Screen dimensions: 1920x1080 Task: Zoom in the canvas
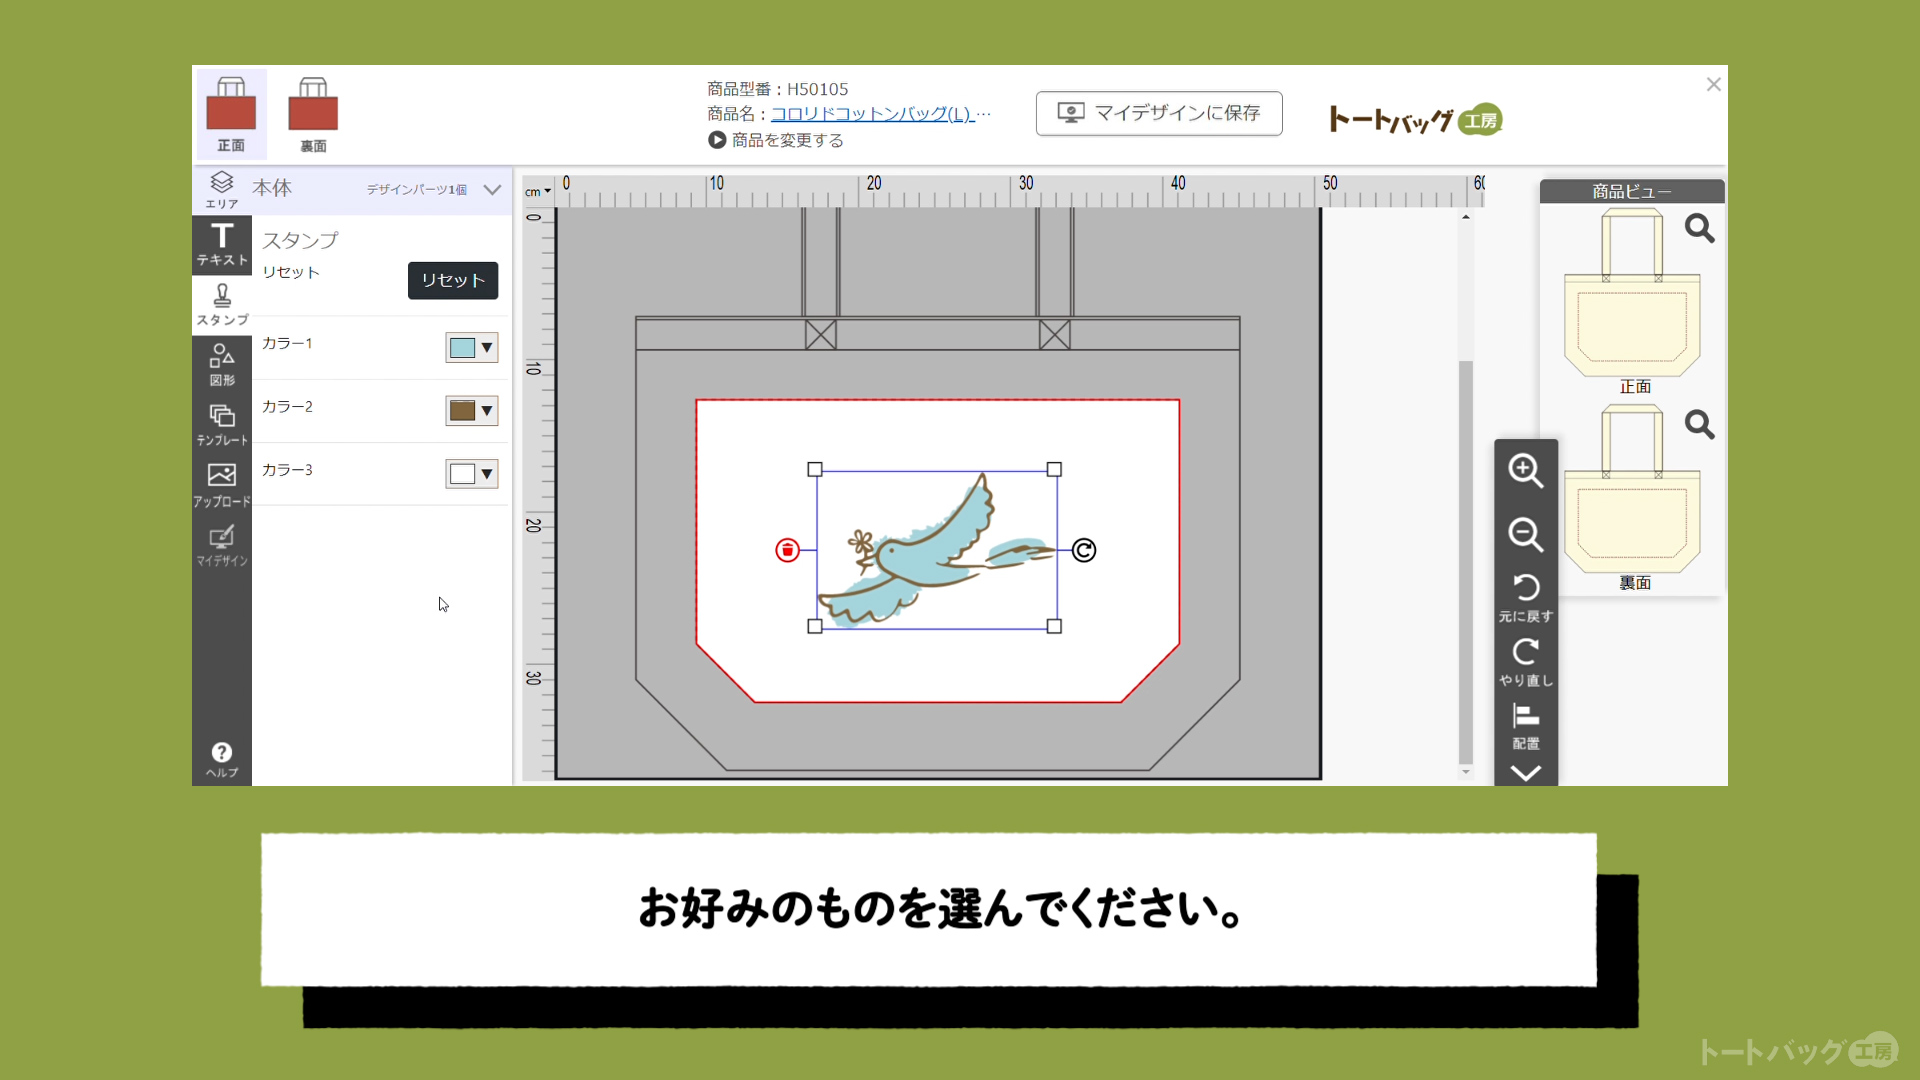(1526, 470)
